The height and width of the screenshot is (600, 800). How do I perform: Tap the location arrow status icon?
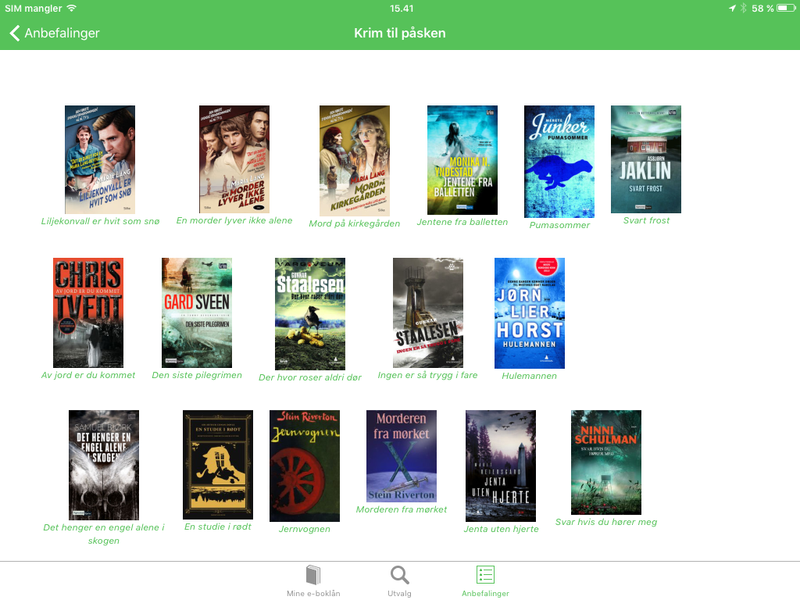732,8
